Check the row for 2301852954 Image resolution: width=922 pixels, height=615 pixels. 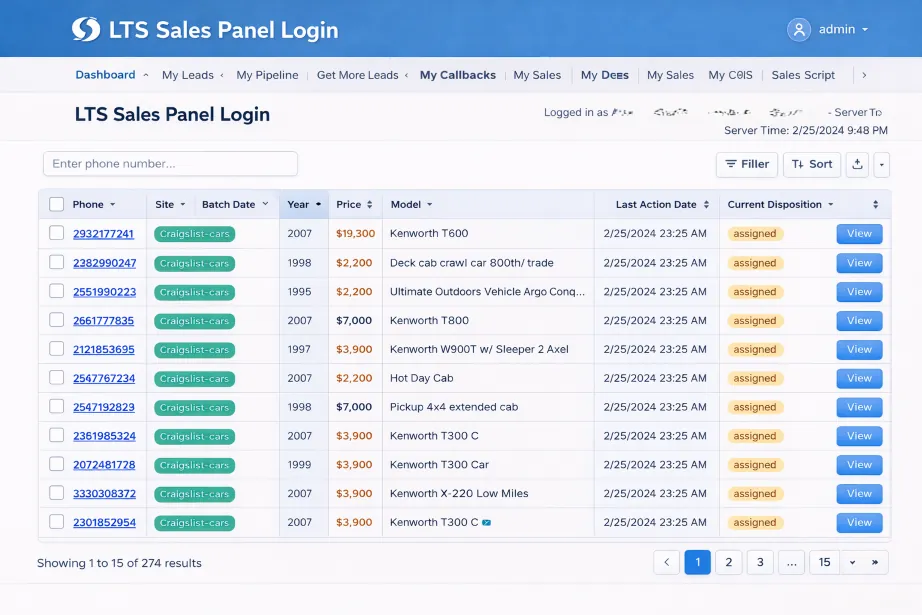56,522
